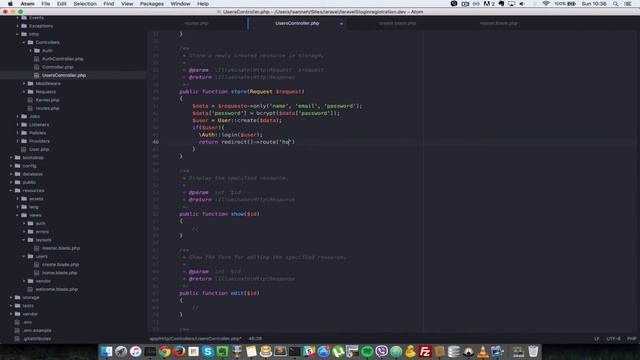The height and width of the screenshot is (360, 640).
Task: Click the file path in the status bar
Action: pyautogui.click(x=196, y=339)
